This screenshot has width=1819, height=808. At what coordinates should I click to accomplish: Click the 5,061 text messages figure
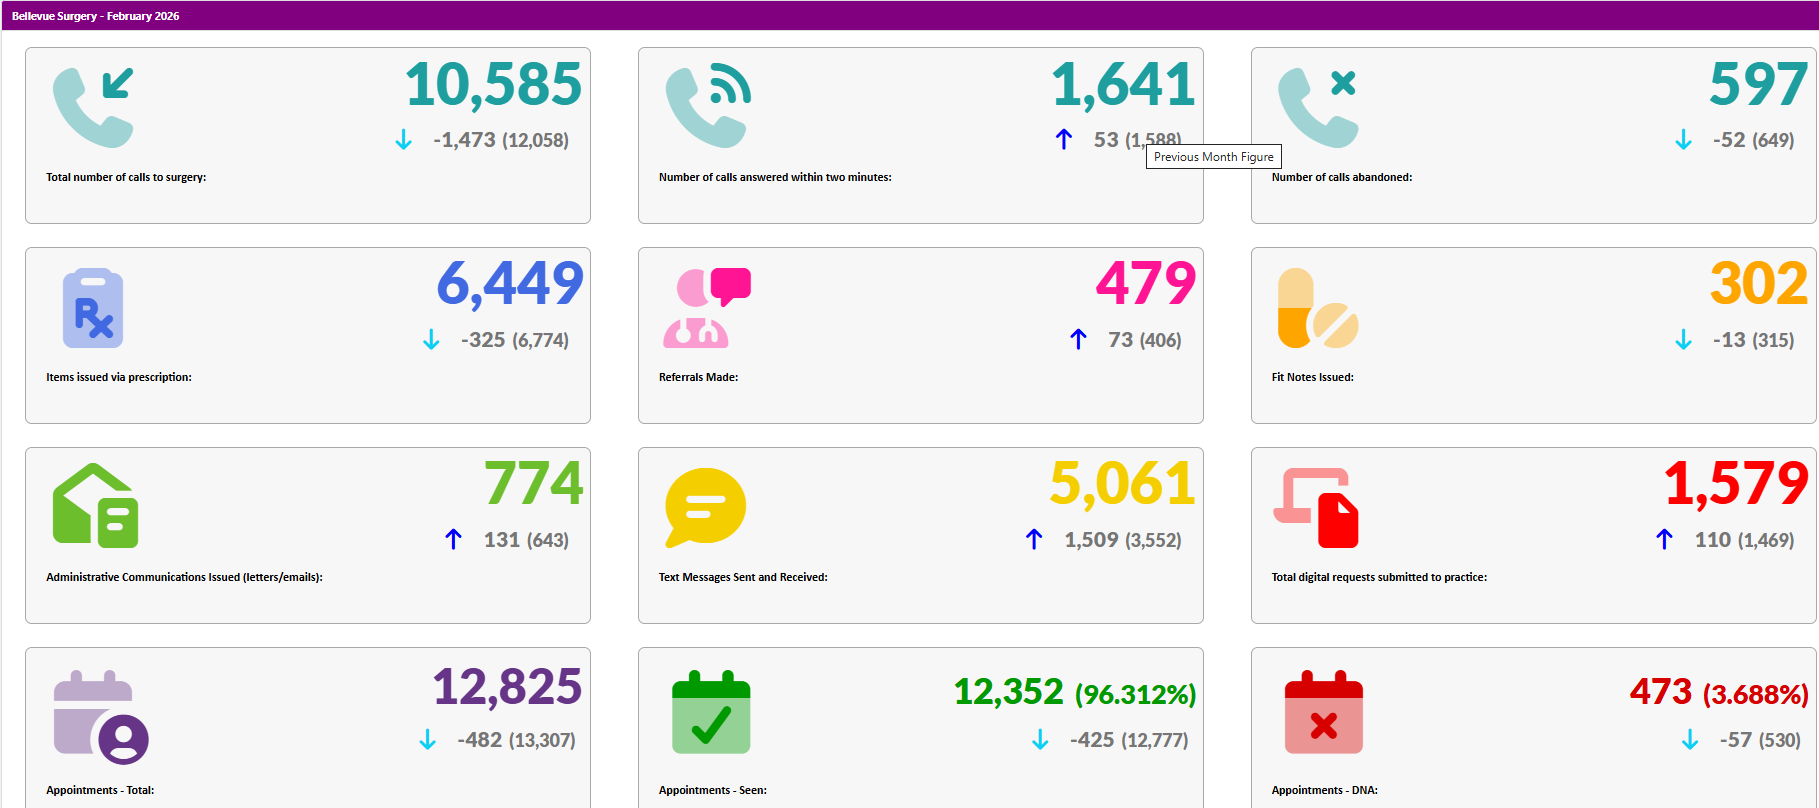click(1122, 484)
